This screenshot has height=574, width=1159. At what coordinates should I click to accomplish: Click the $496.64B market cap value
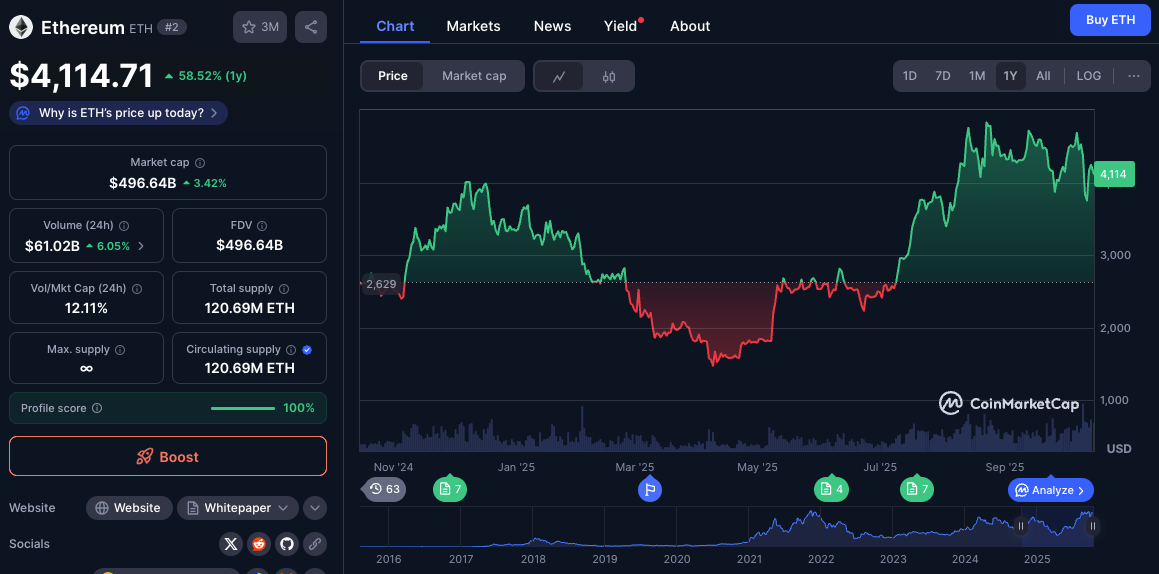[x=143, y=182]
